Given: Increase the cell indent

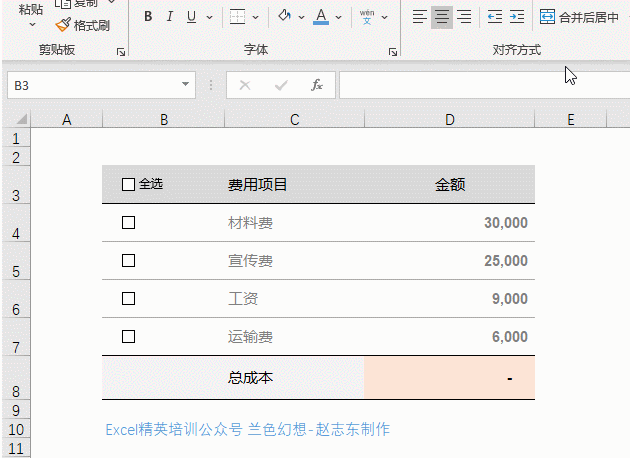Looking at the screenshot, I should pos(516,17).
